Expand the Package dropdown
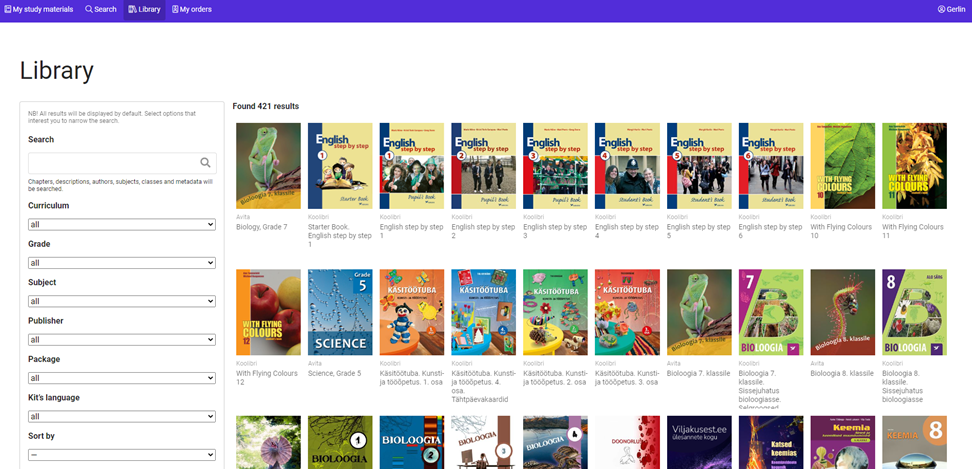Viewport: 972px width, 469px height. 122,378
